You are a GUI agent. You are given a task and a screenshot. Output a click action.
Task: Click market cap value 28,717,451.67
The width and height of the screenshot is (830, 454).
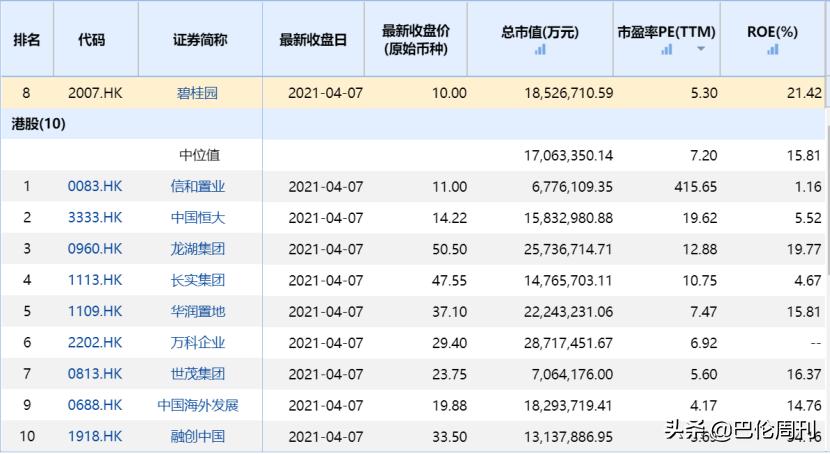tap(569, 343)
